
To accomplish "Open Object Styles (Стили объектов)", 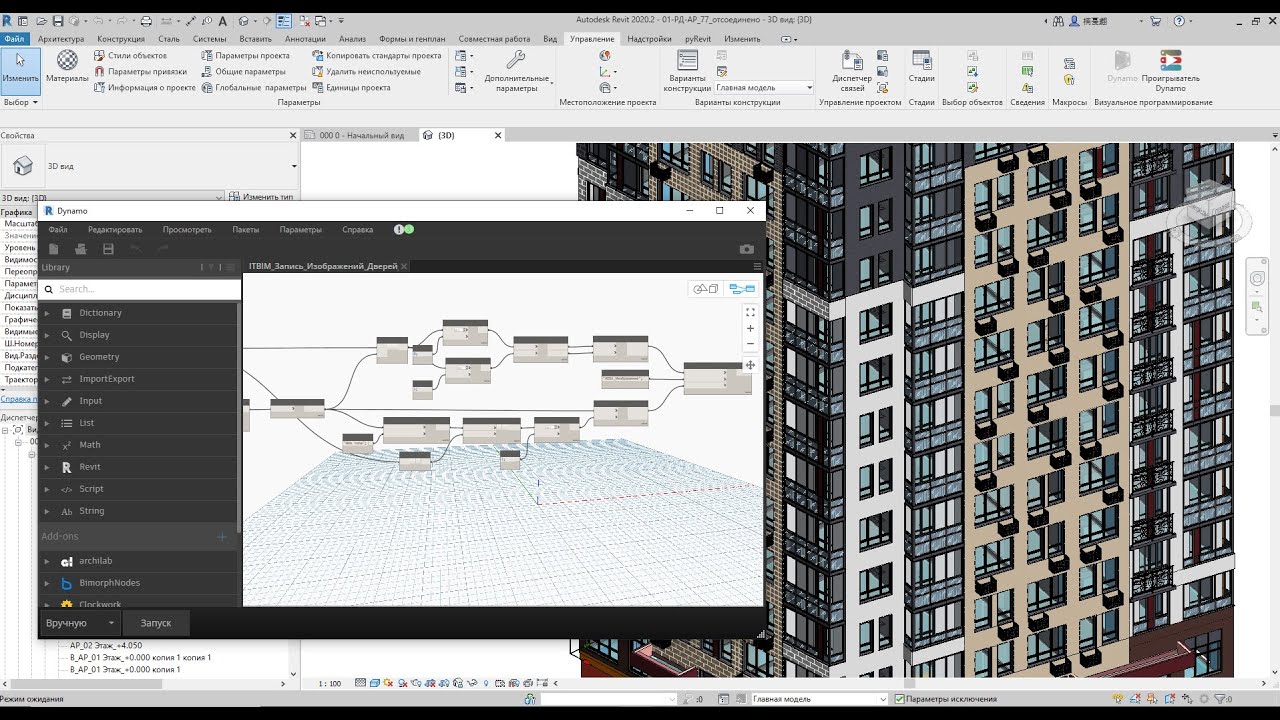I will (x=131, y=56).
